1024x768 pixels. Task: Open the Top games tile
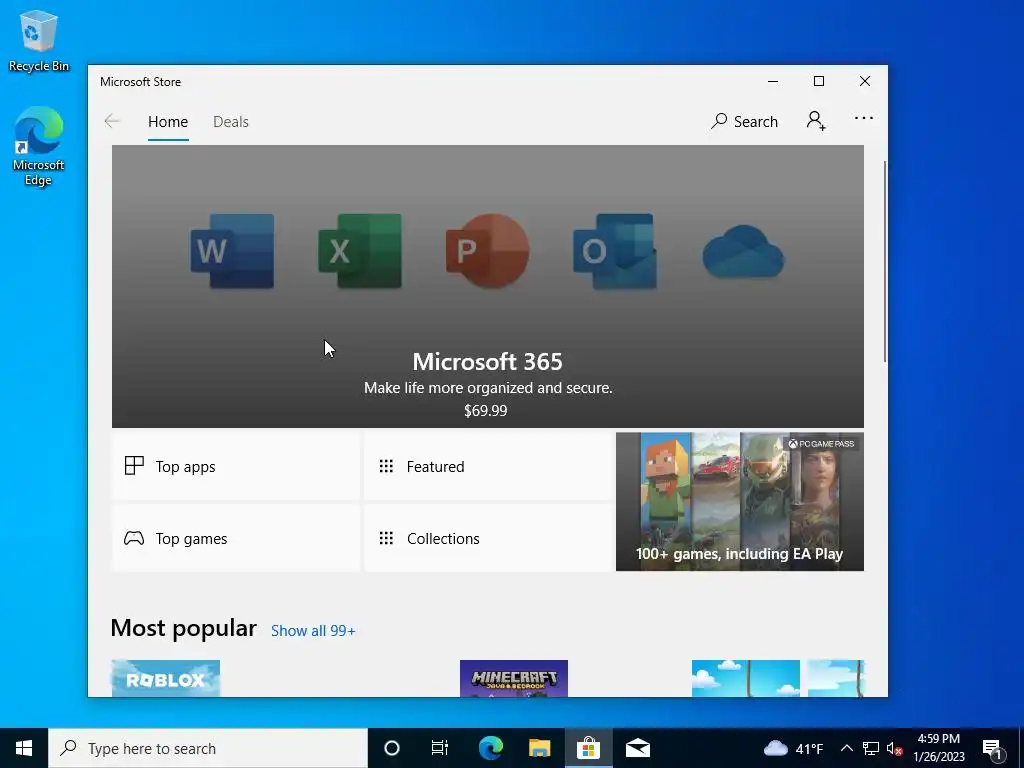(235, 538)
